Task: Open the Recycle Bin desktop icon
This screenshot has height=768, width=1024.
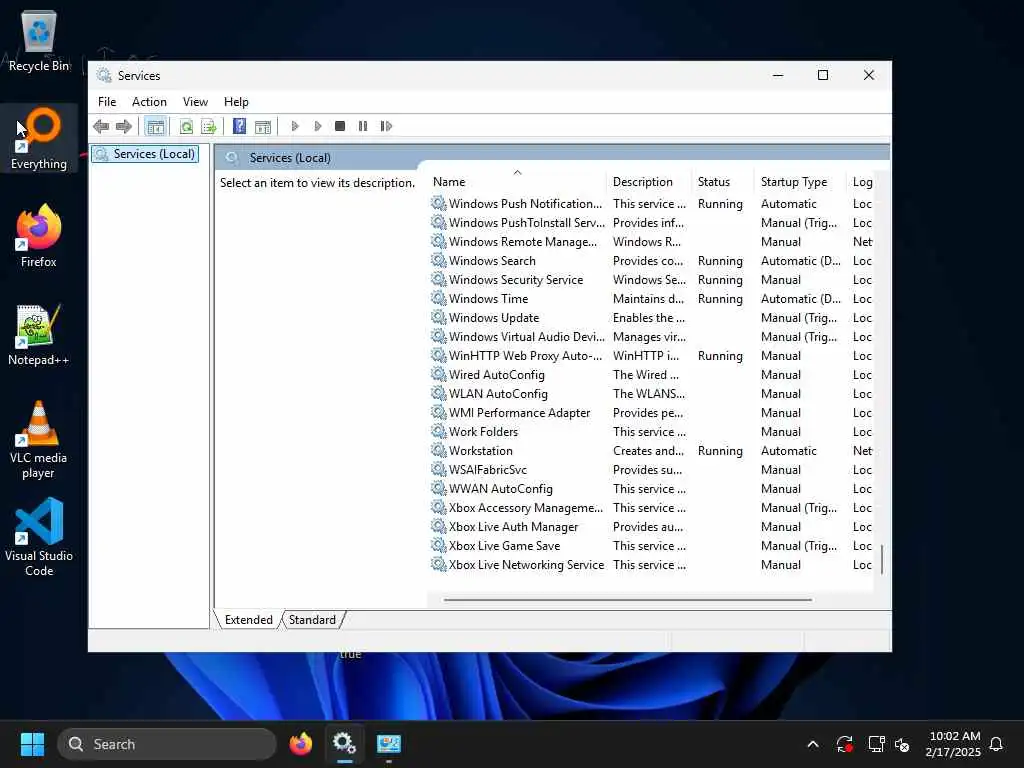Action: click(39, 40)
